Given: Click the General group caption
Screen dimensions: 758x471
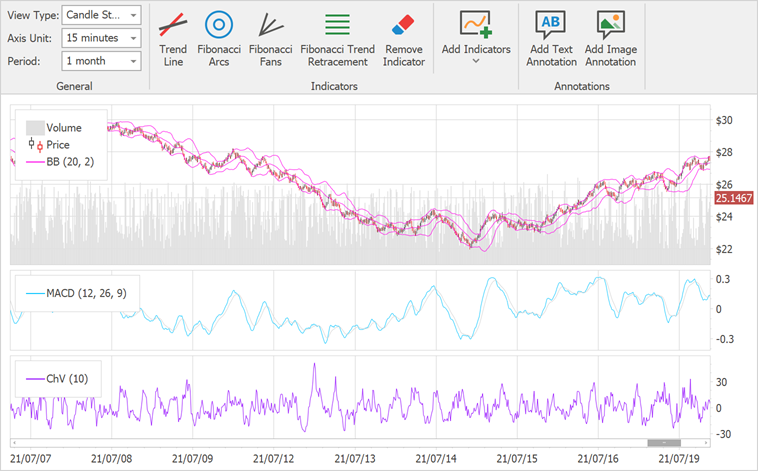Looking at the screenshot, I should [x=74, y=86].
